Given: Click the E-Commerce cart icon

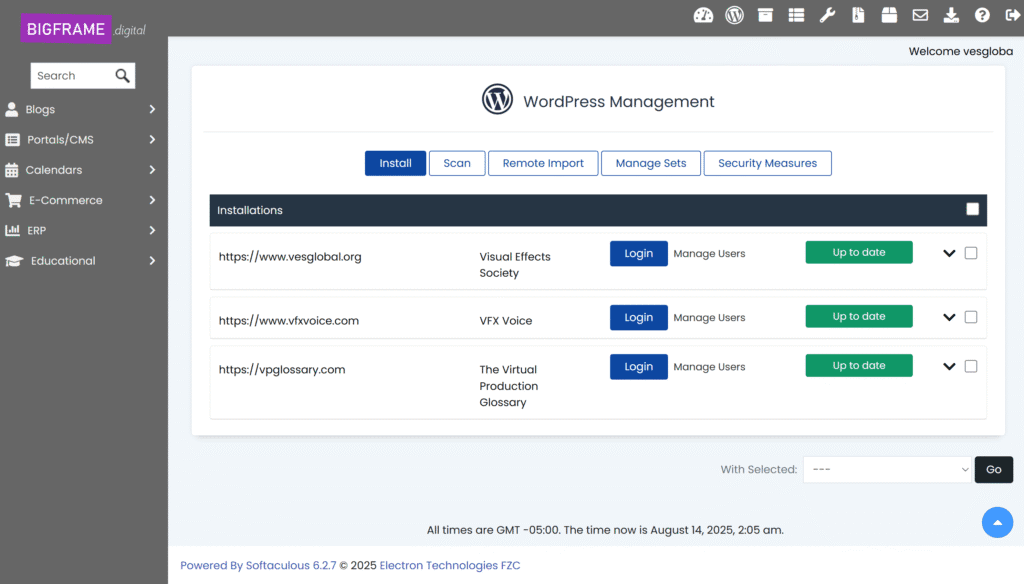Looking at the screenshot, I should pos(13,200).
